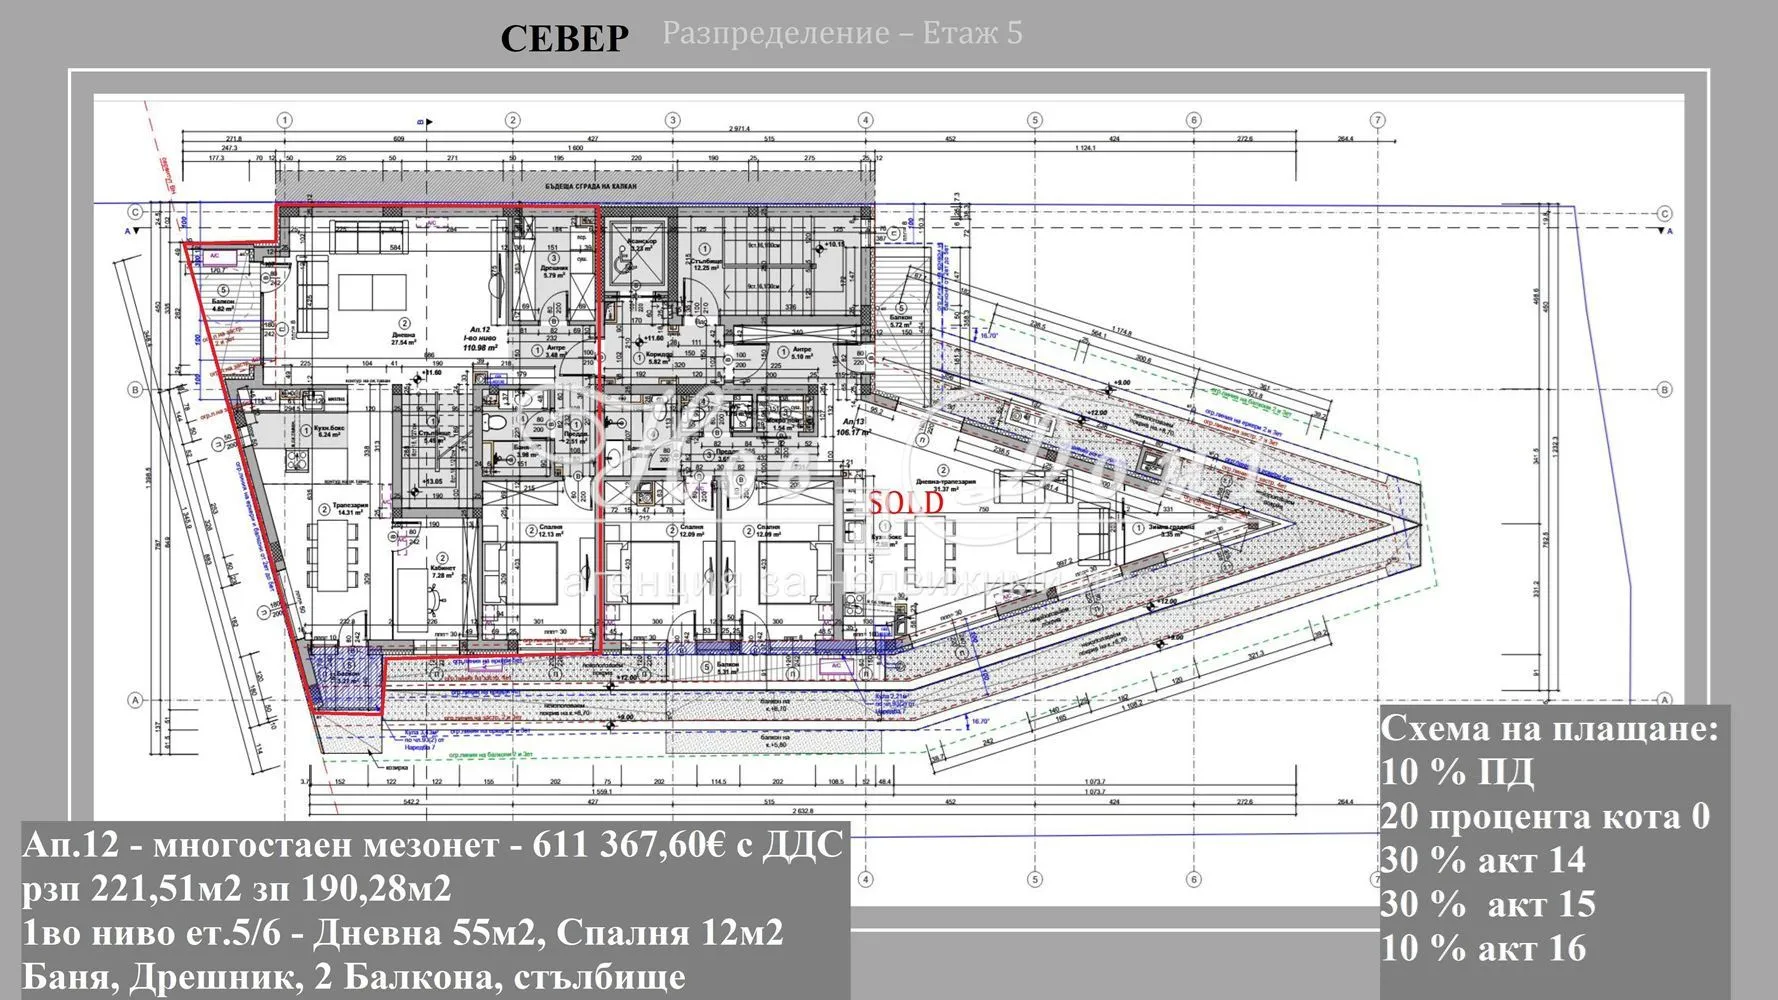1778x1000 pixels.
Task: Select the 'Разпределение – Етаж 5' title
Action: (842, 33)
